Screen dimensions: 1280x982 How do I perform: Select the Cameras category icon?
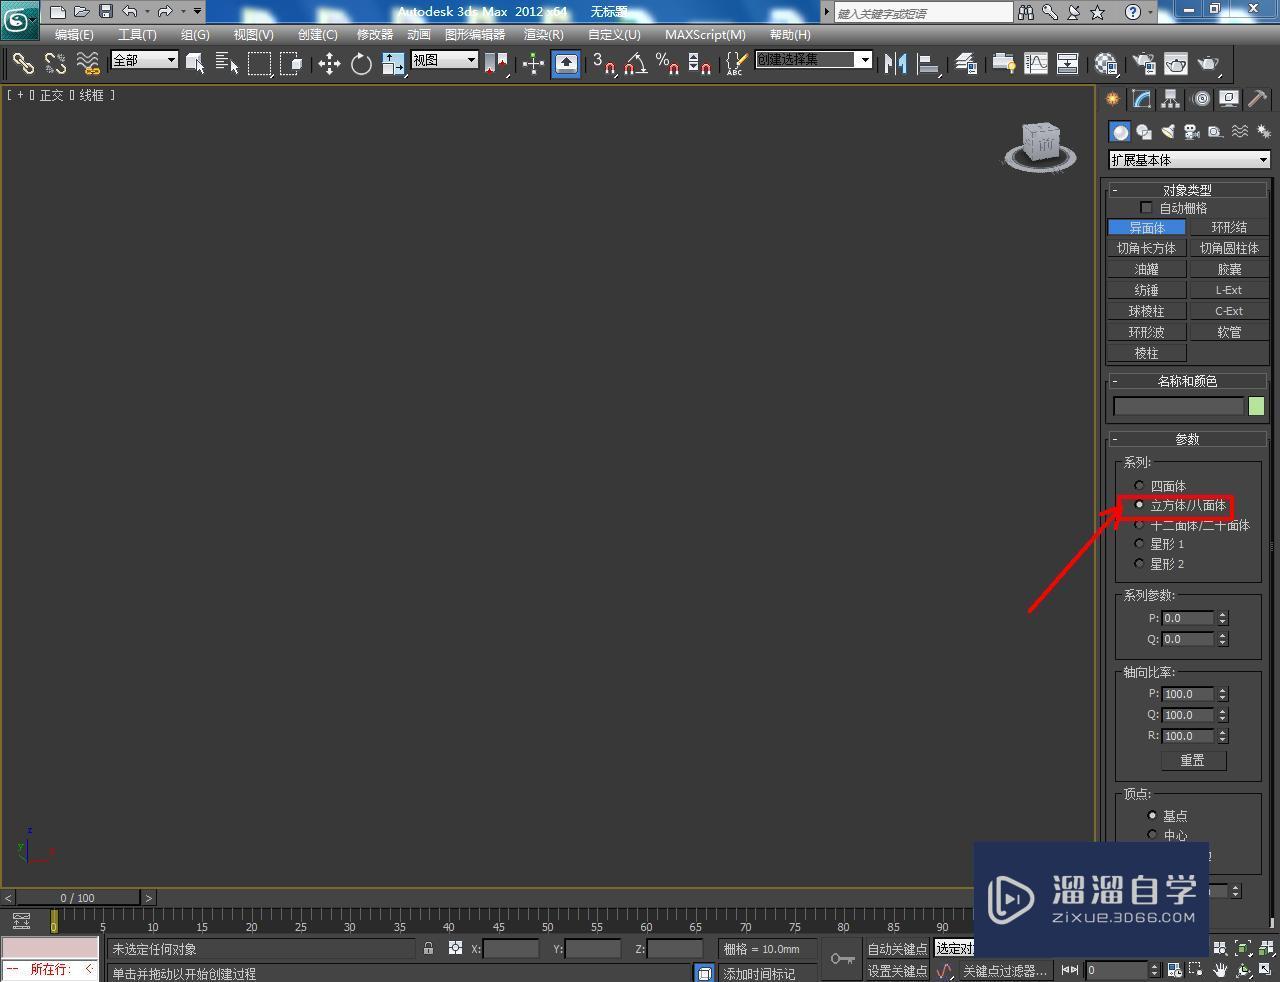(x=1191, y=132)
